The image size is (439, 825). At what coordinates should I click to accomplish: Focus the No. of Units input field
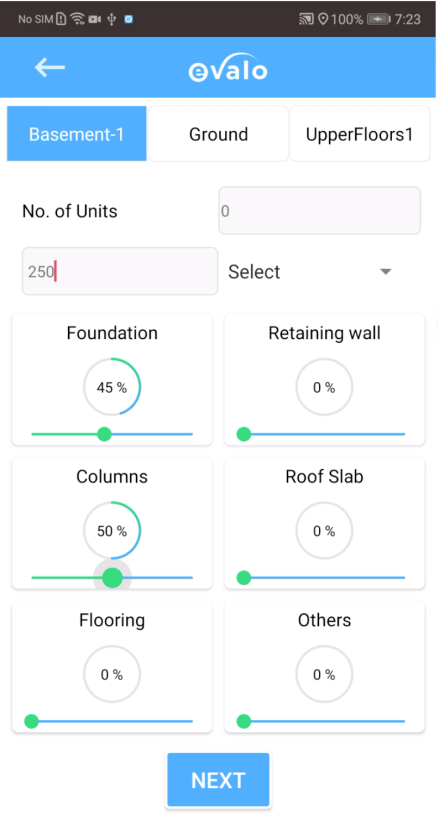pos(320,210)
